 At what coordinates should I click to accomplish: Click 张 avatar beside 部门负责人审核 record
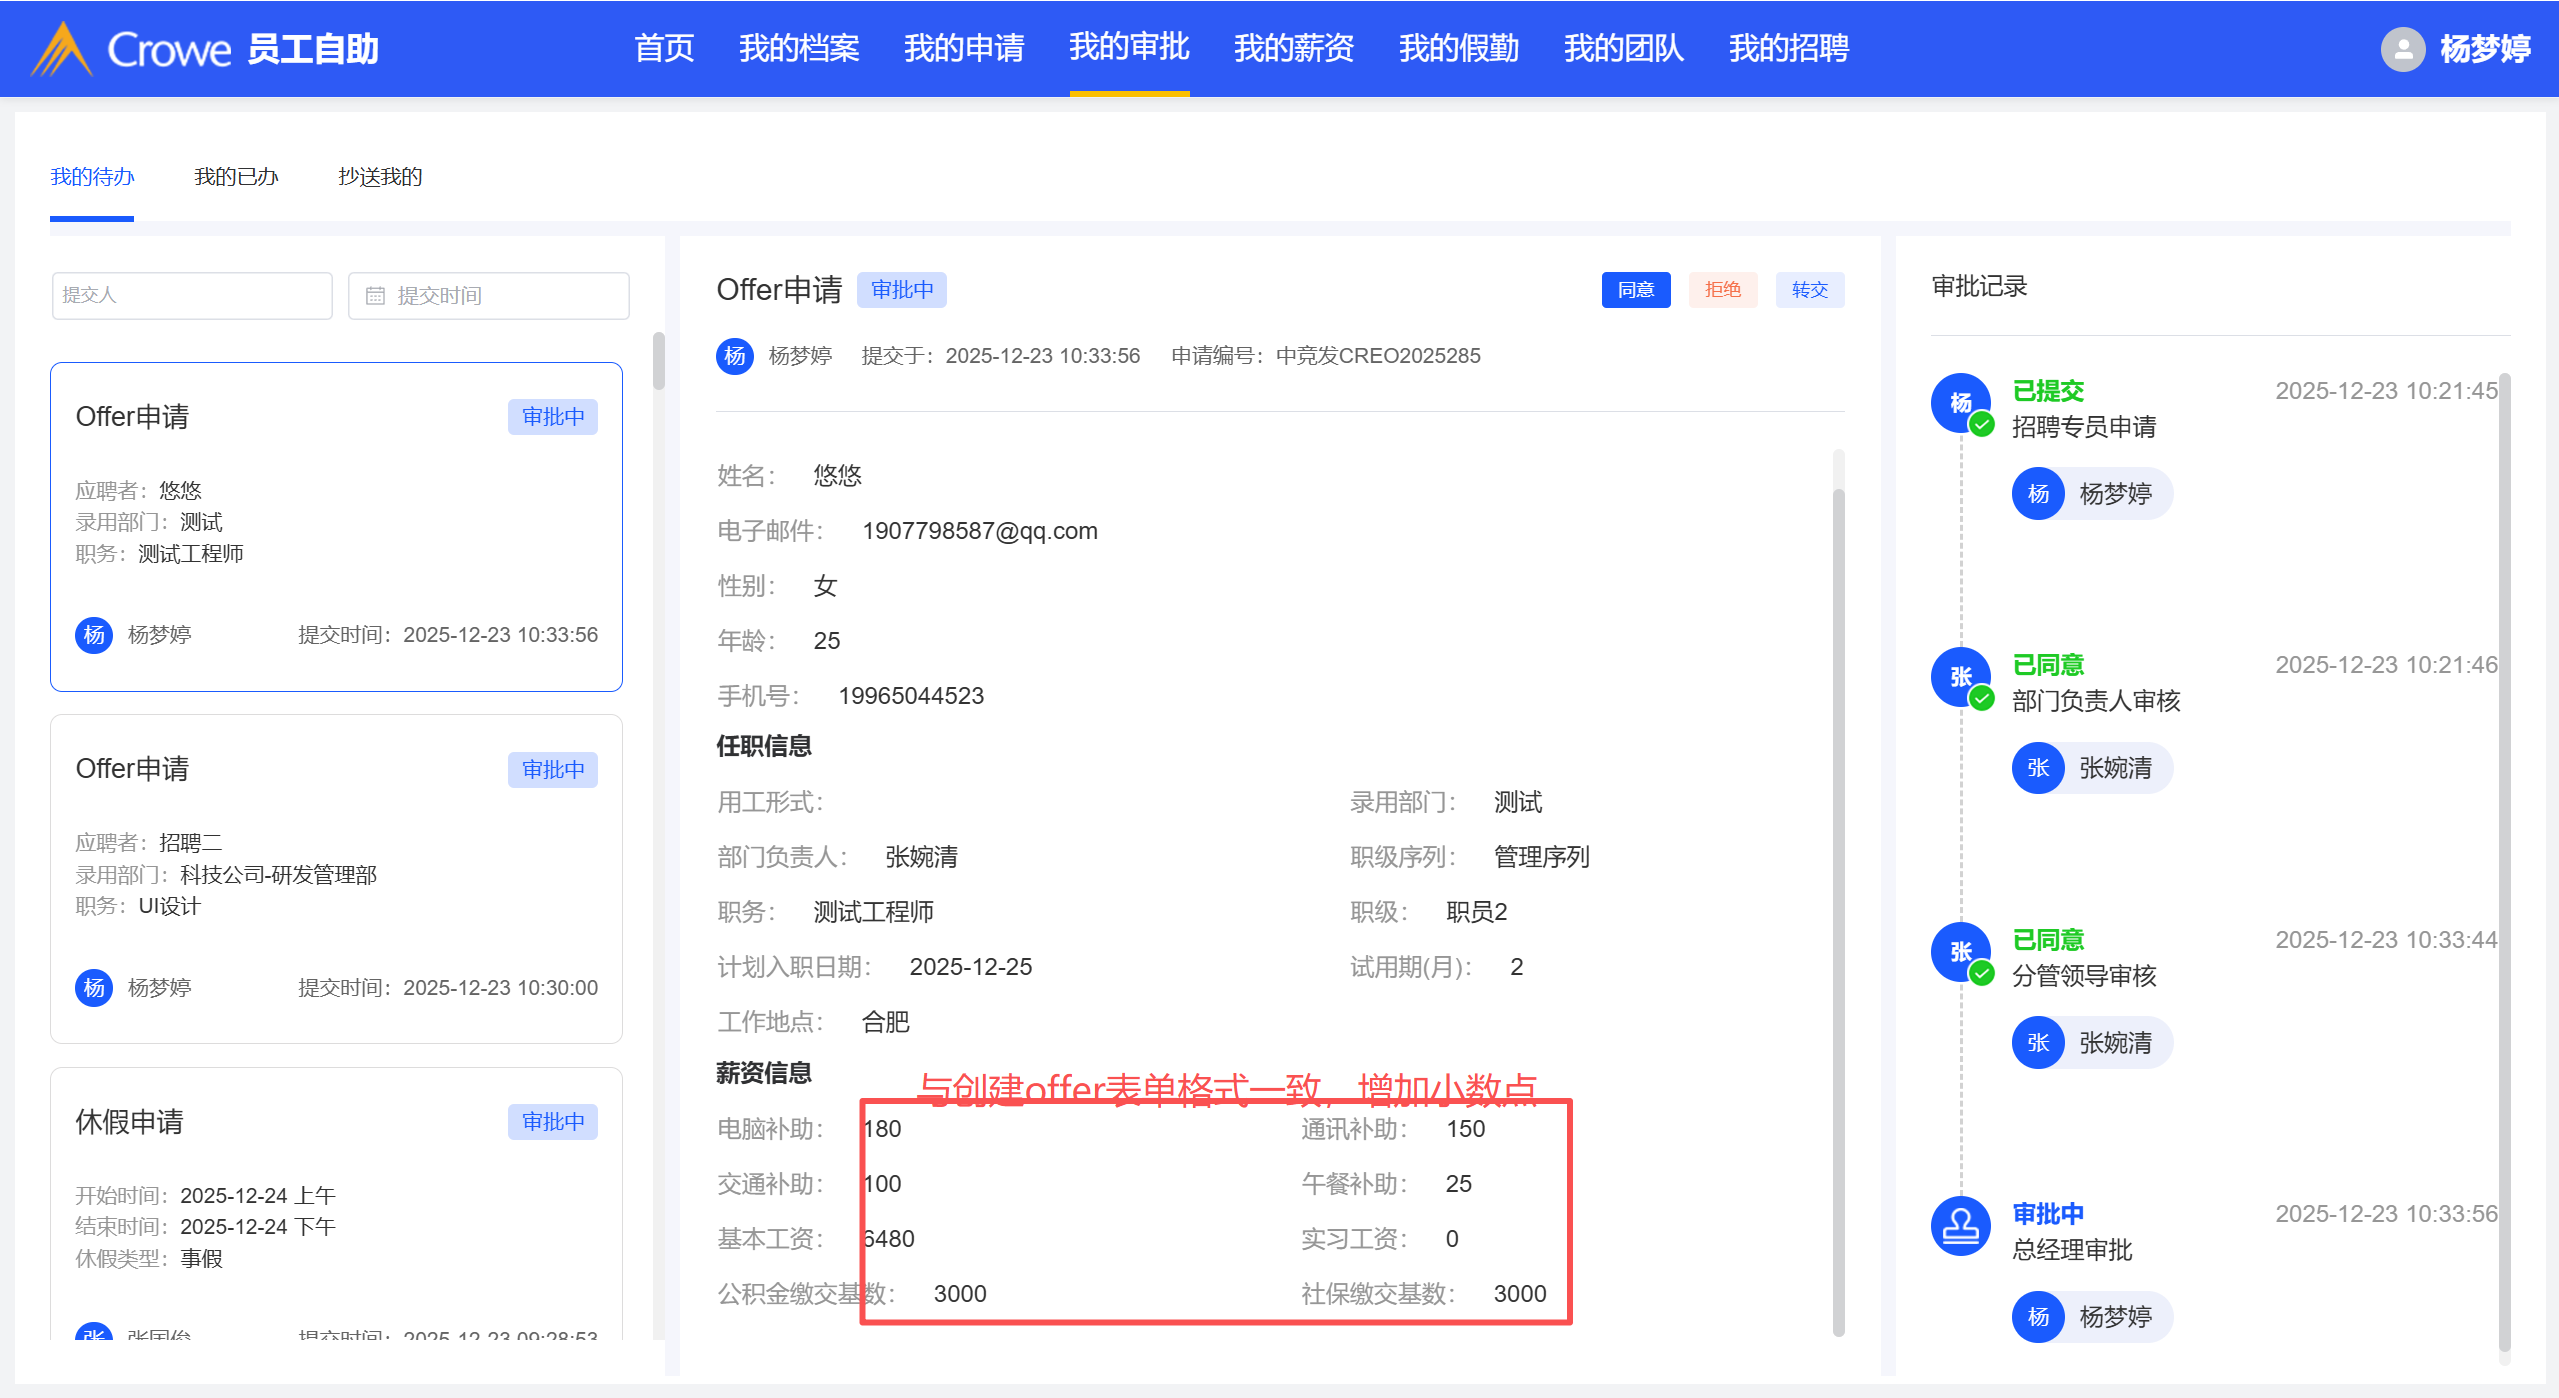click(x=1960, y=677)
